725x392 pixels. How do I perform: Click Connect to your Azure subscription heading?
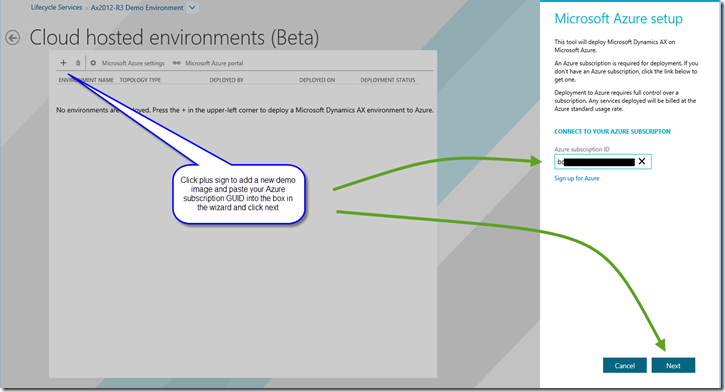pyautogui.click(x=612, y=132)
